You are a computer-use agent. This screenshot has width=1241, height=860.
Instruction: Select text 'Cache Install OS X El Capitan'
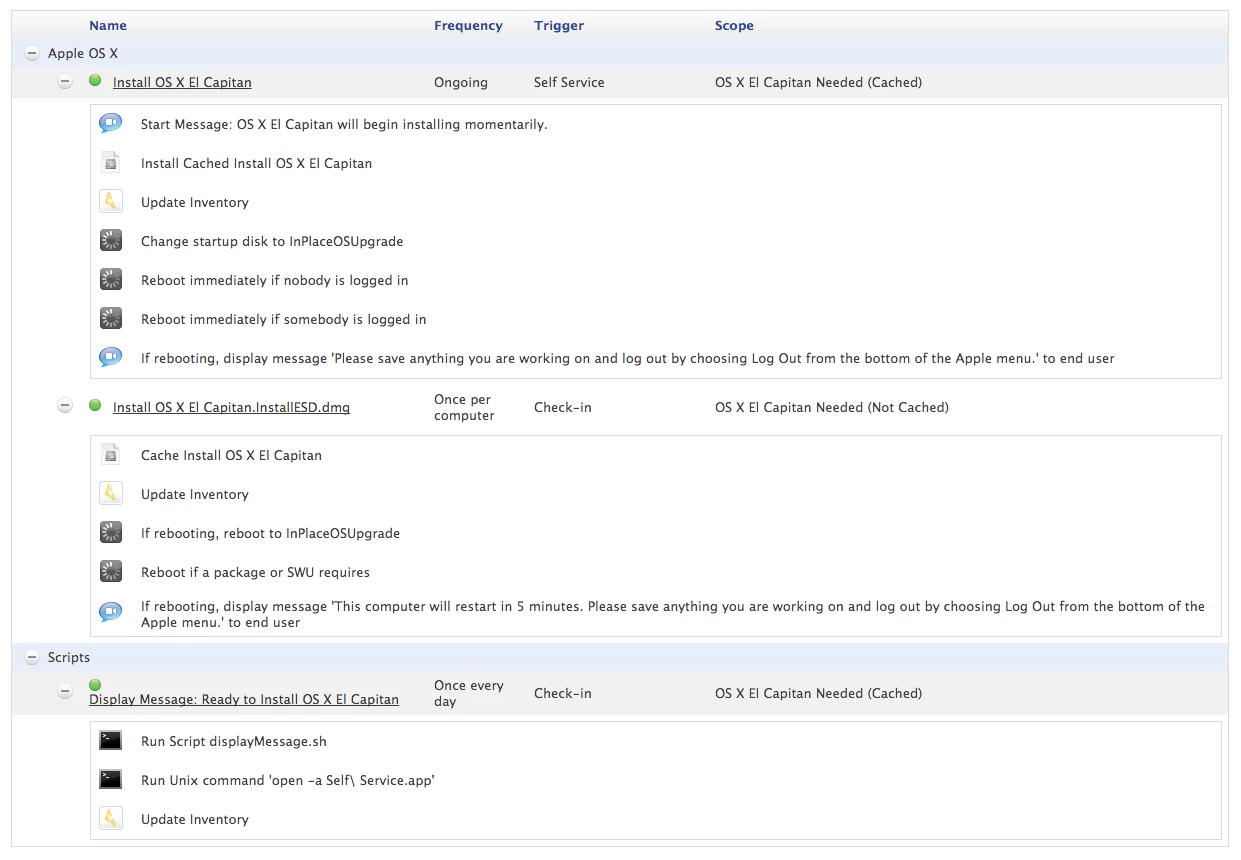coord(231,456)
